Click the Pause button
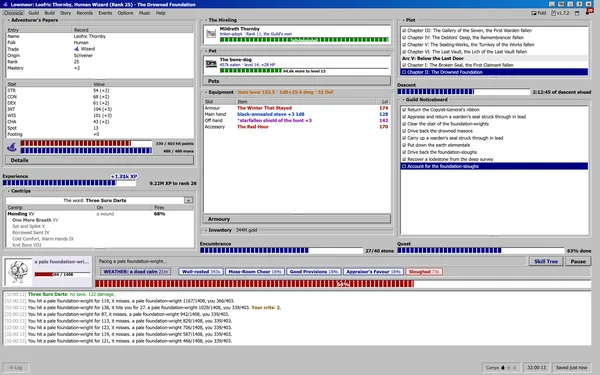Screen dimensions: 600x375 578,261
